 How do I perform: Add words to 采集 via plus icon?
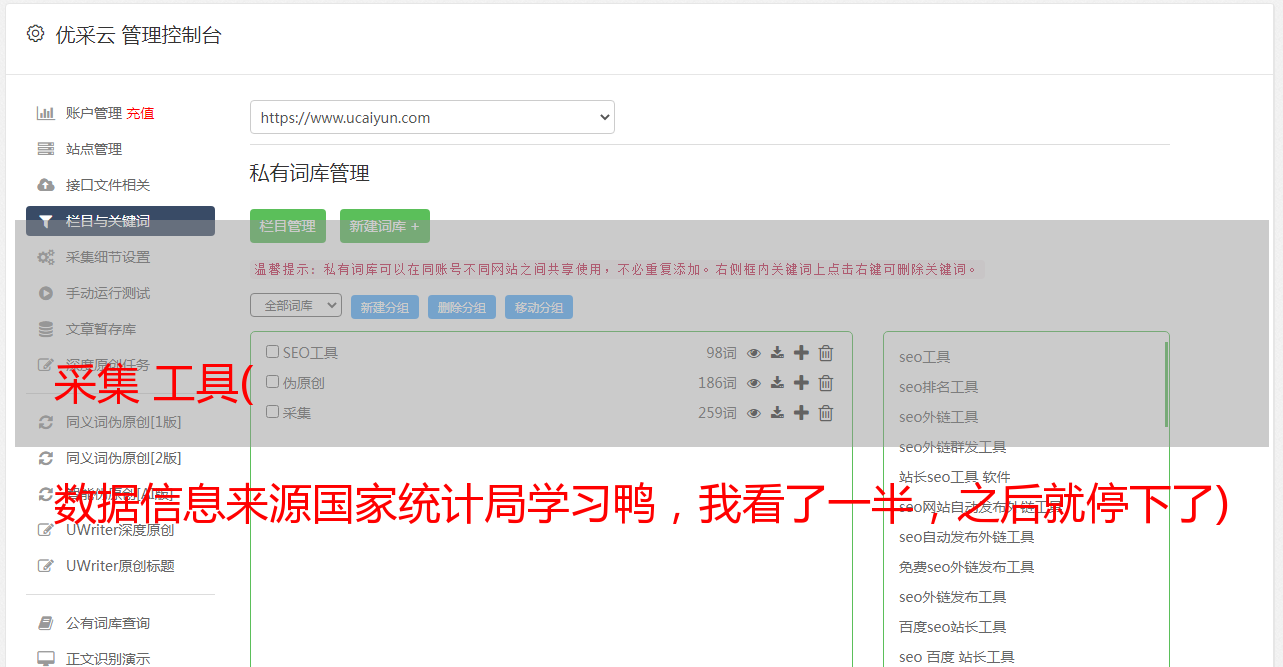click(801, 413)
